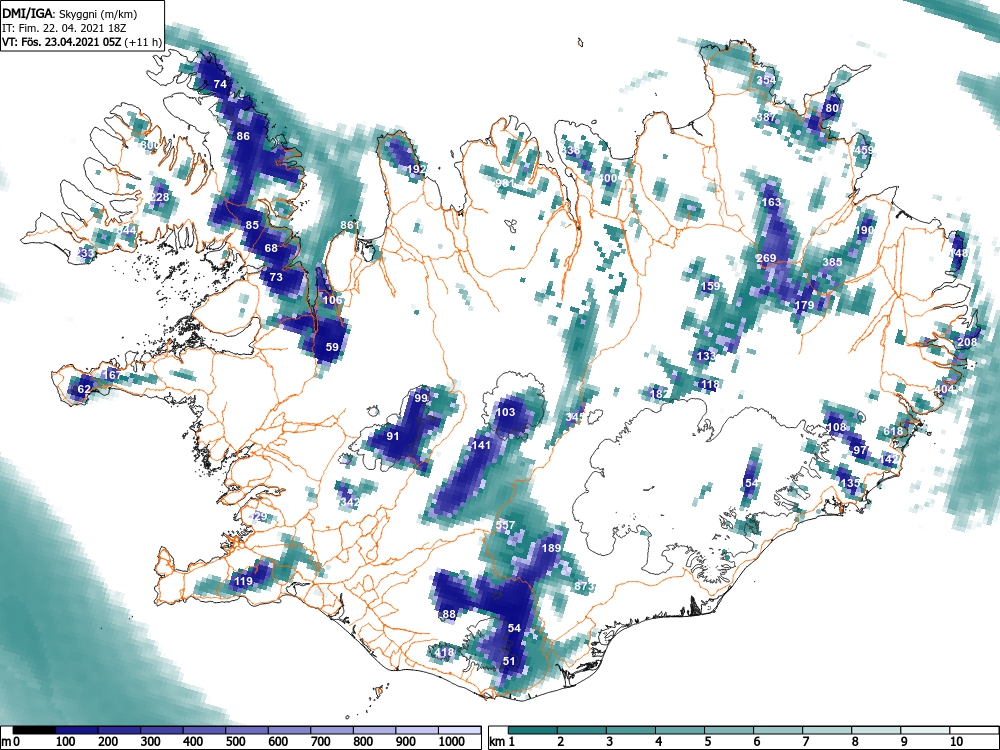The image size is (1000, 750).
Task: Click the visibility value '861' on the map
Action: pyautogui.click(x=350, y=225)
